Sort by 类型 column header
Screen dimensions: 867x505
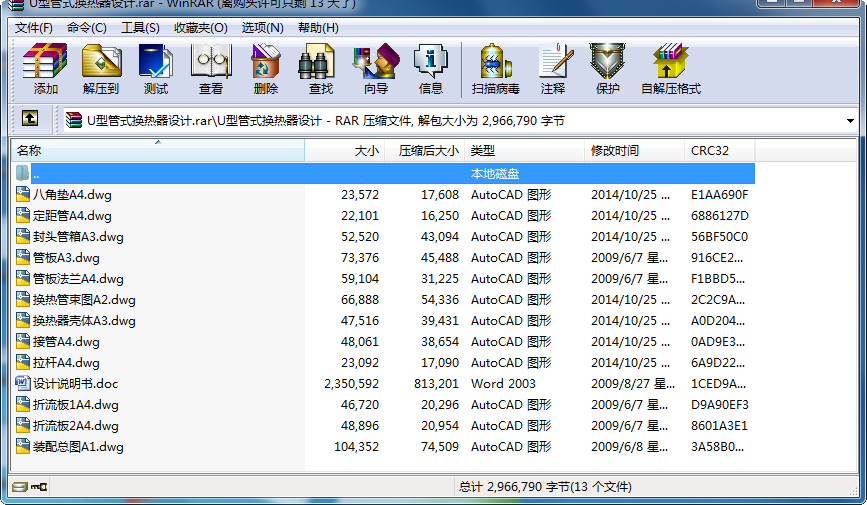[x=524, y=150]
